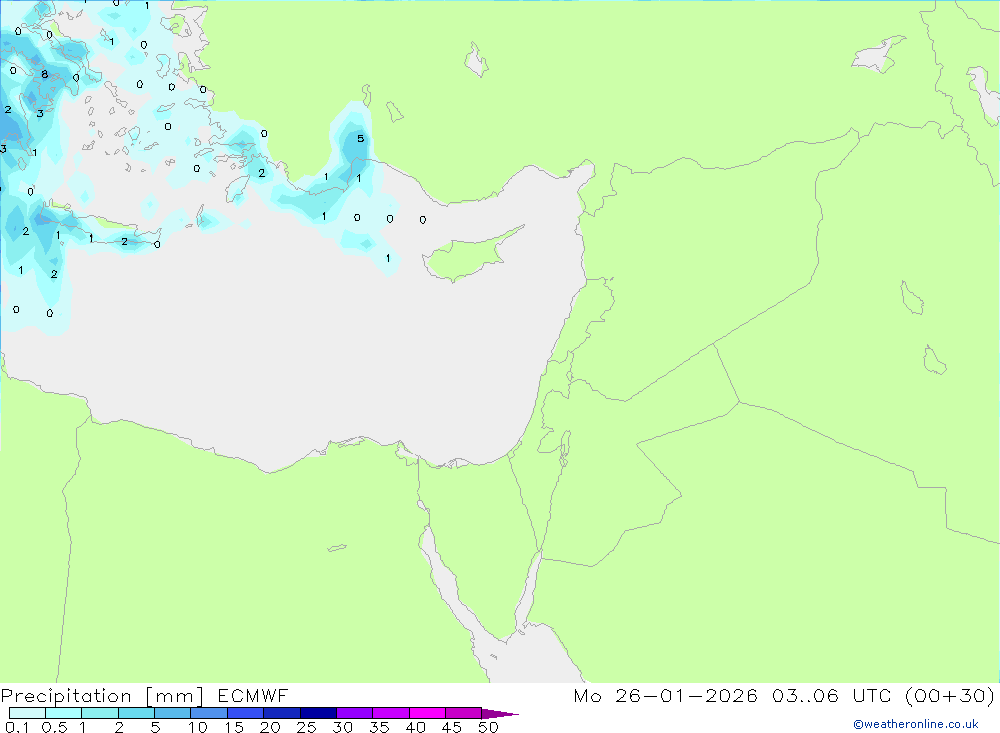
Task: Open the weatheronline.co.uk copyright link
Action: tap(915, 724)
